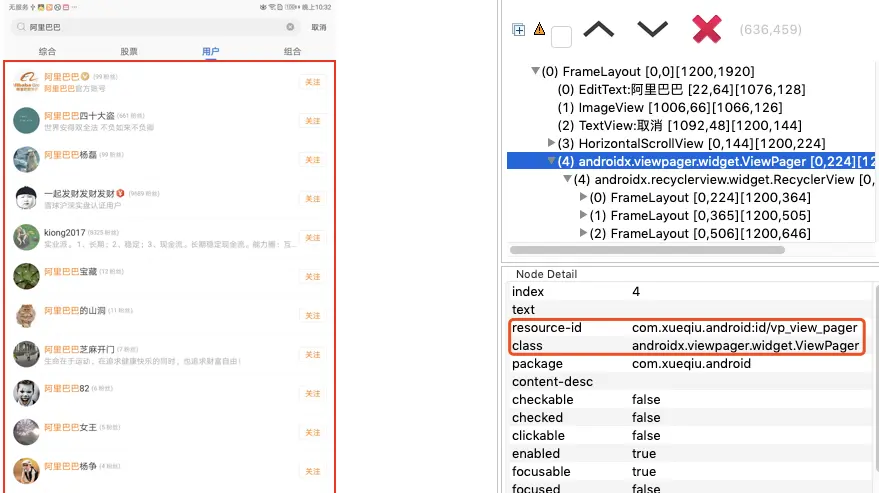Switch to the 股票 tab
The image size is (879, 493).
(x=129, y=51)
